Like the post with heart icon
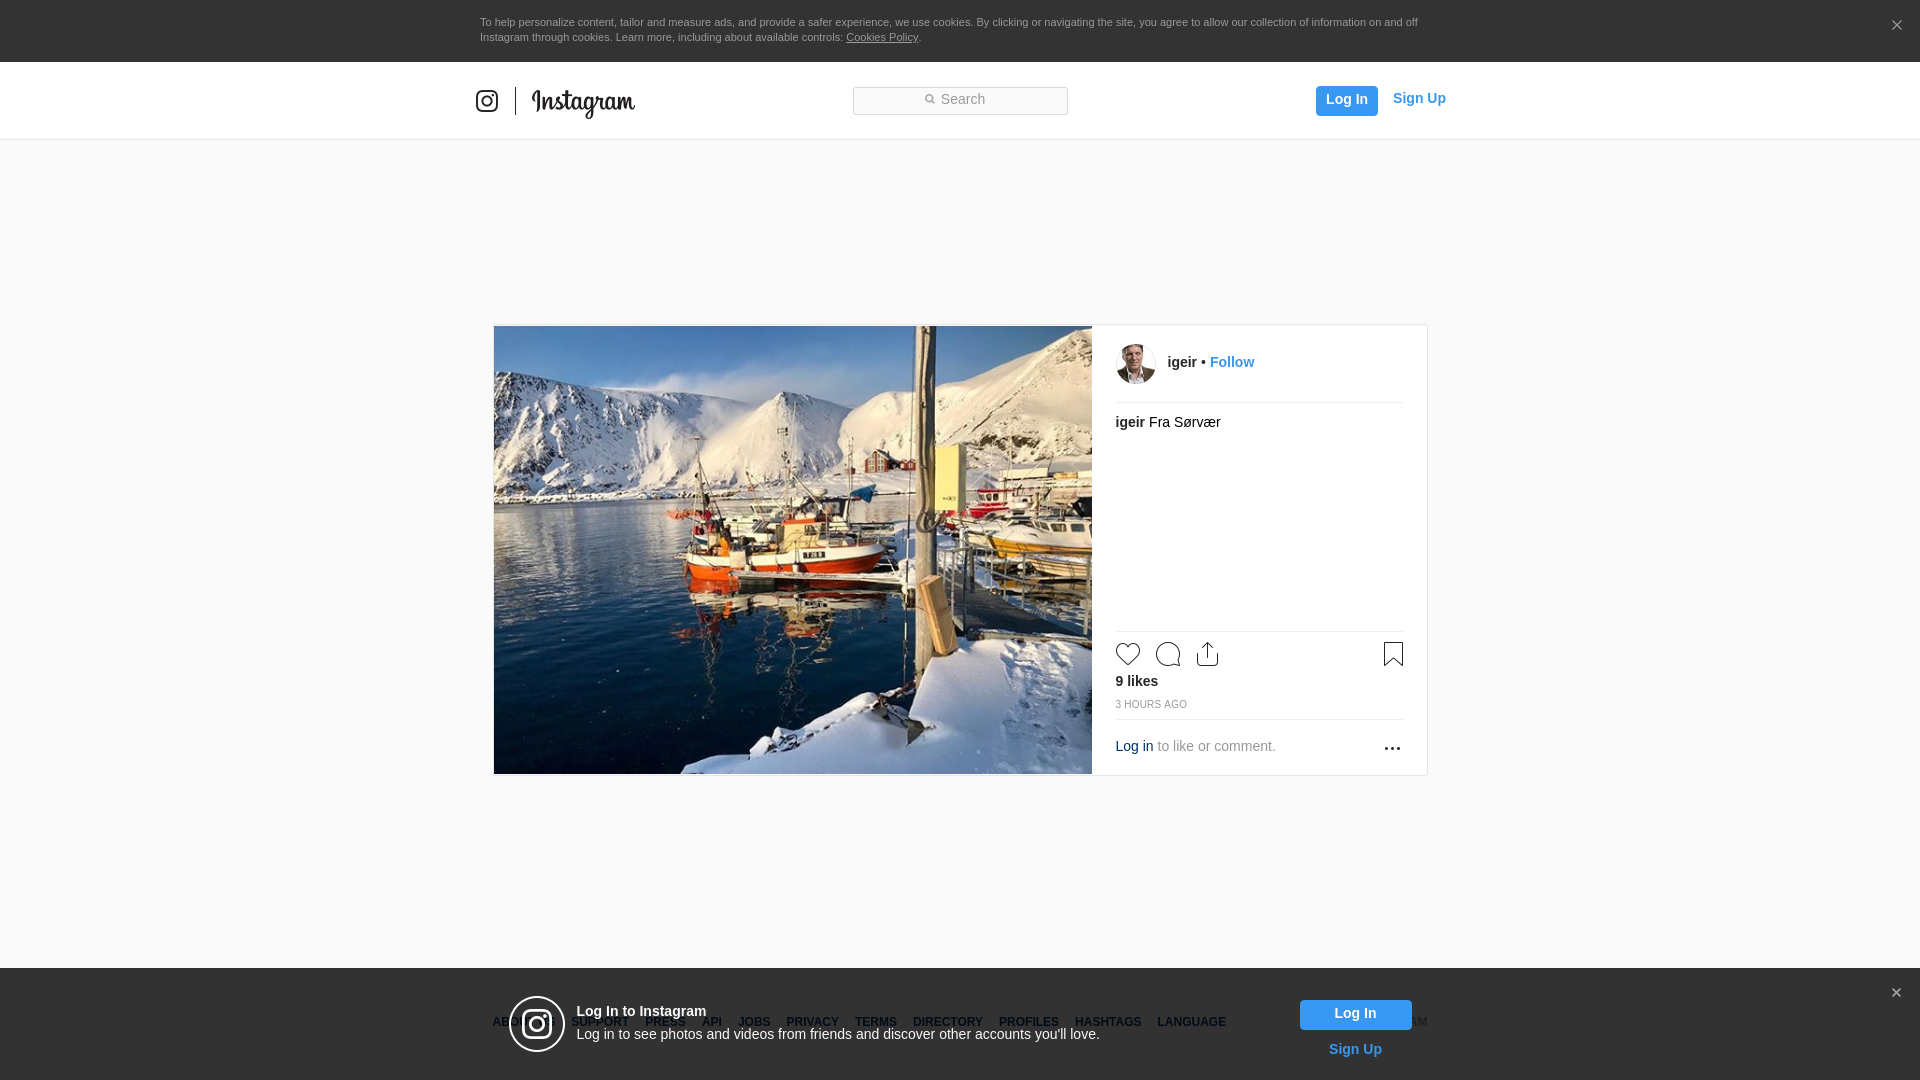This screenshot has height=1080, width=1920. click(x=1127, y=654)
